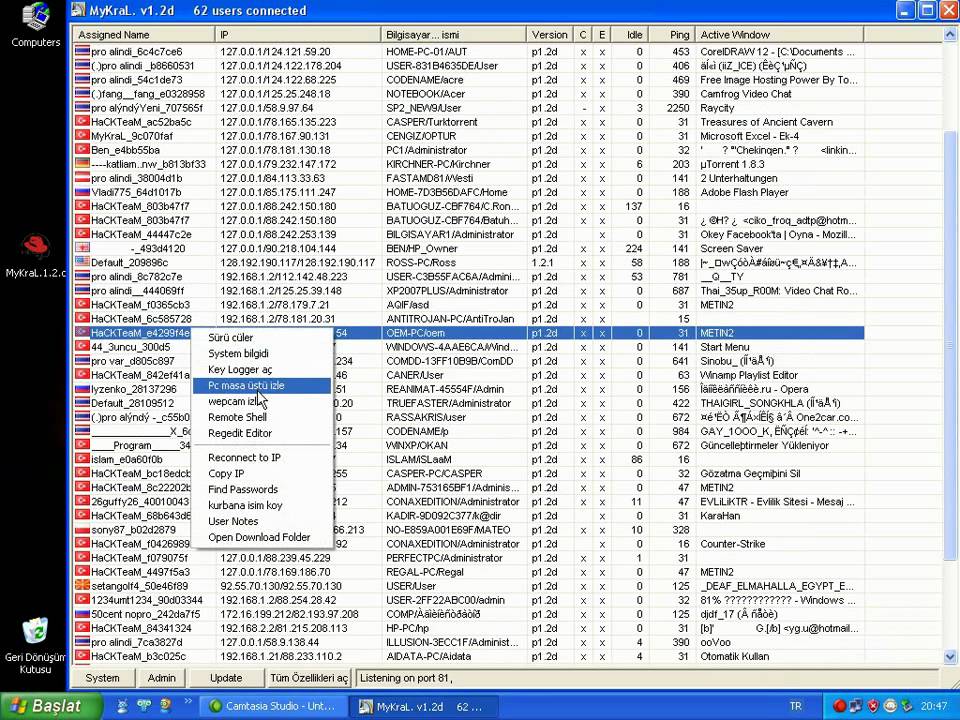The height and width of the screenshot is (720, 960).
Task: Click the Update button at the bottom
Action: 226,678
